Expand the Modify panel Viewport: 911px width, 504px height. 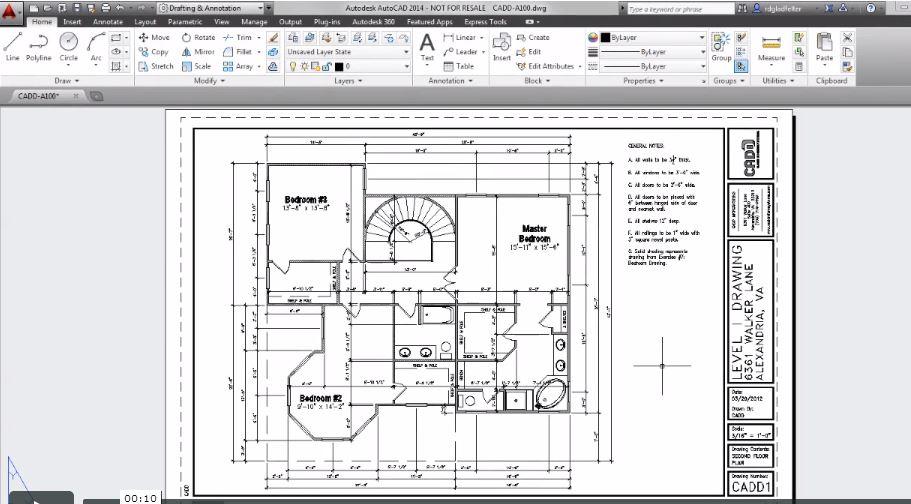pyautogui.click(x=209, y=81)
